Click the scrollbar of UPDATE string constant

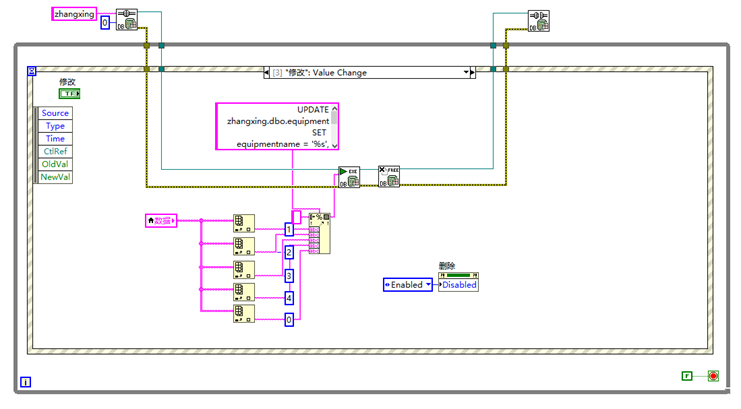[335, 127]
